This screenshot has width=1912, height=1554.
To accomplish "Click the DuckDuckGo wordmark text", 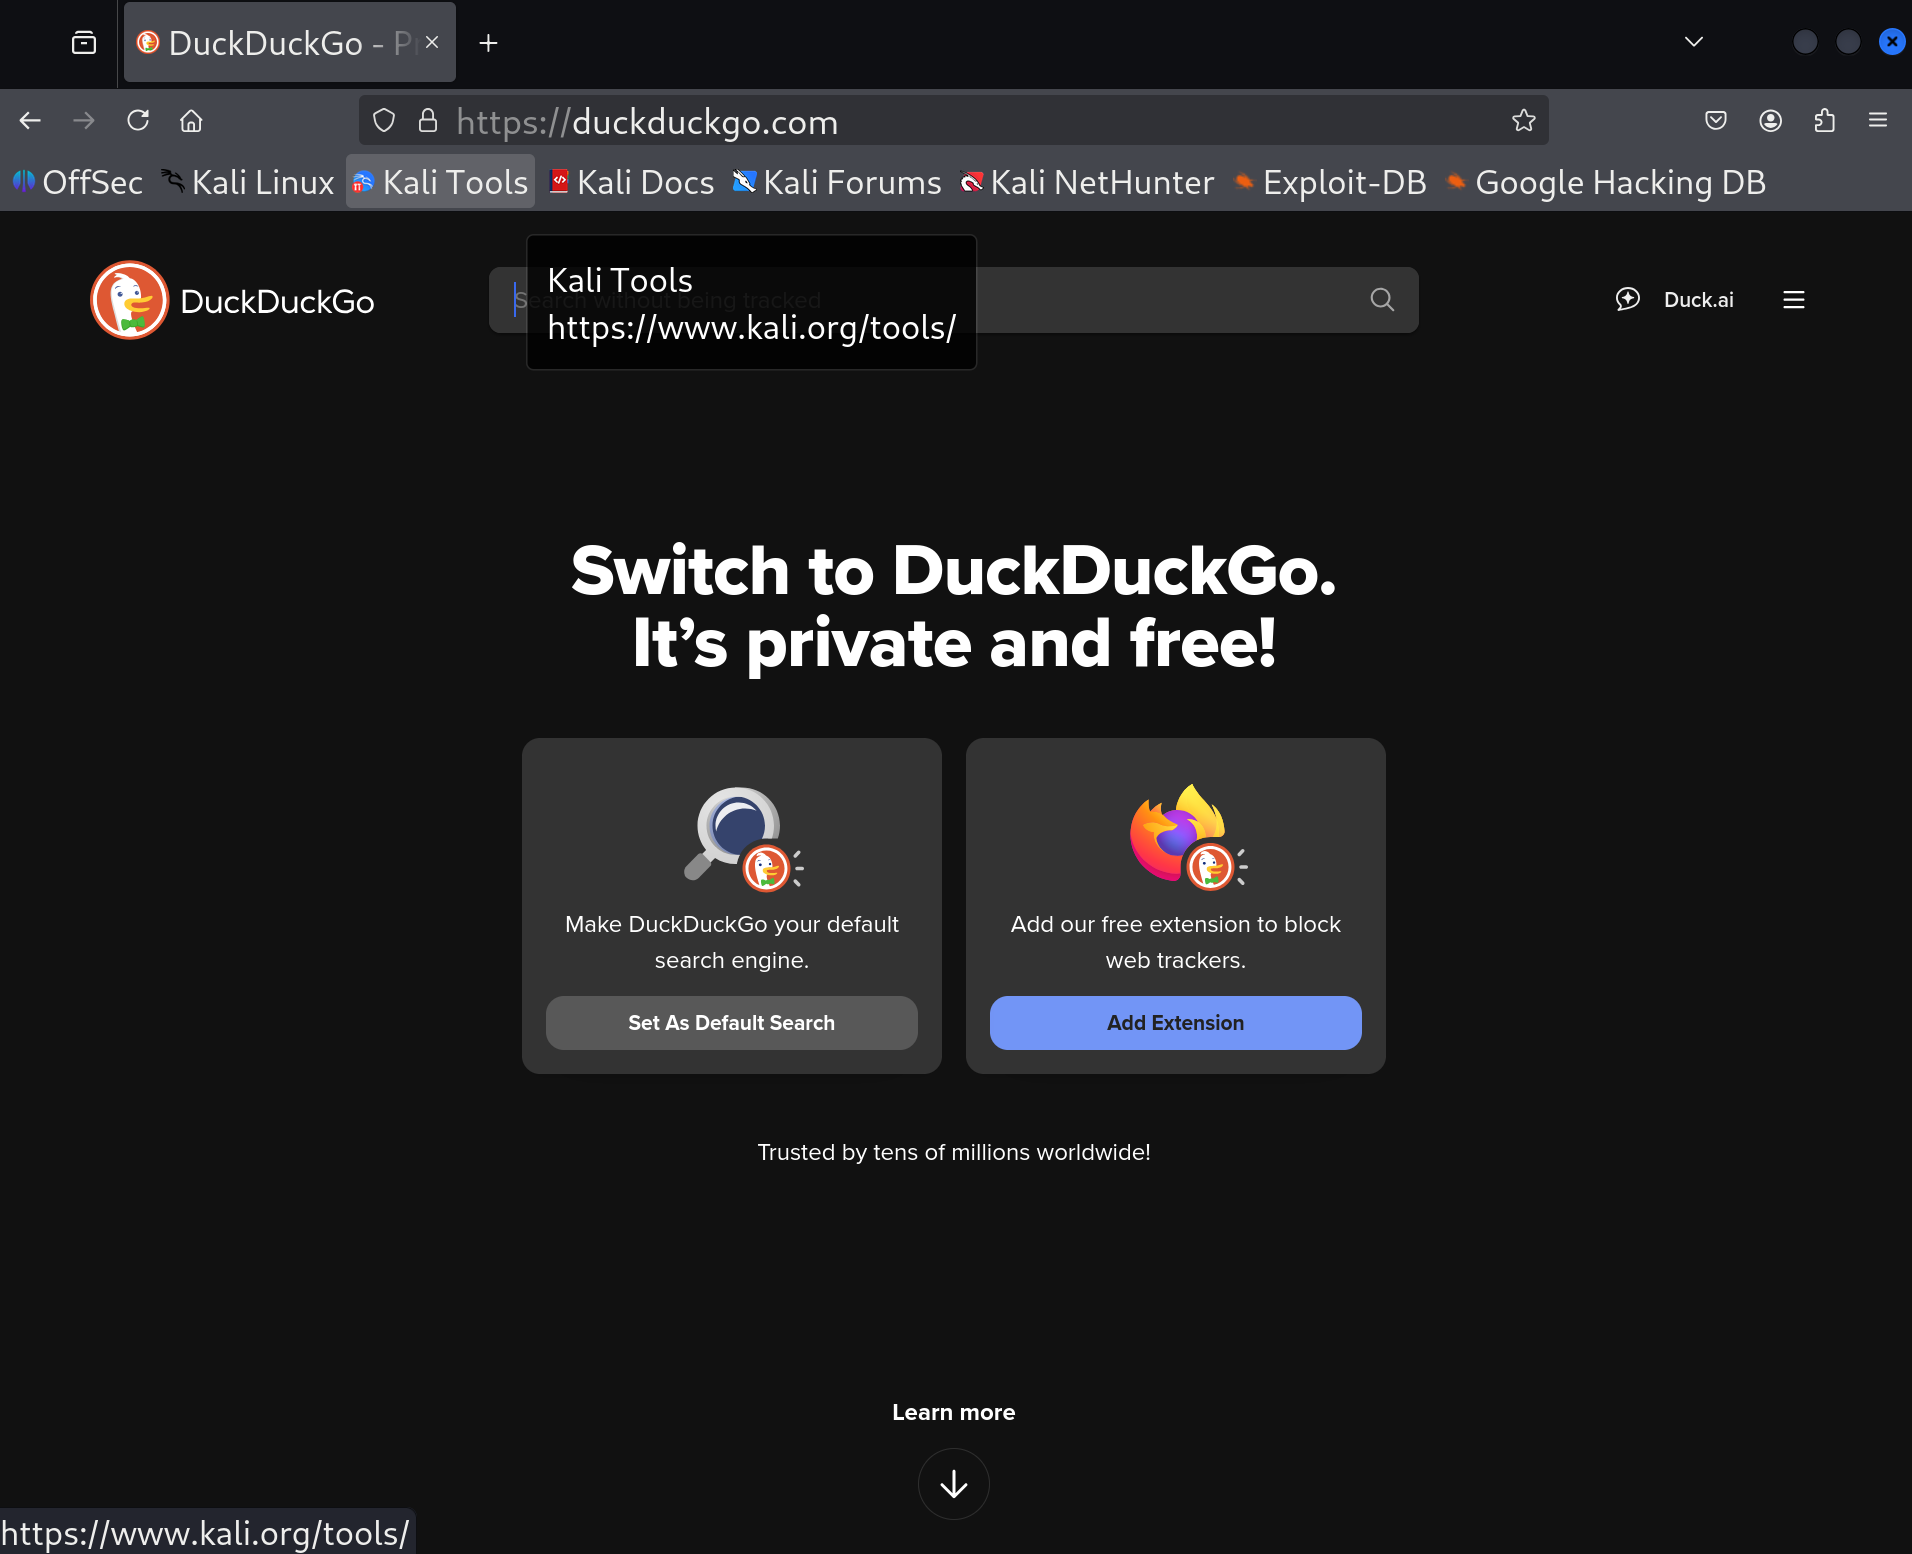I will point(277,301).
